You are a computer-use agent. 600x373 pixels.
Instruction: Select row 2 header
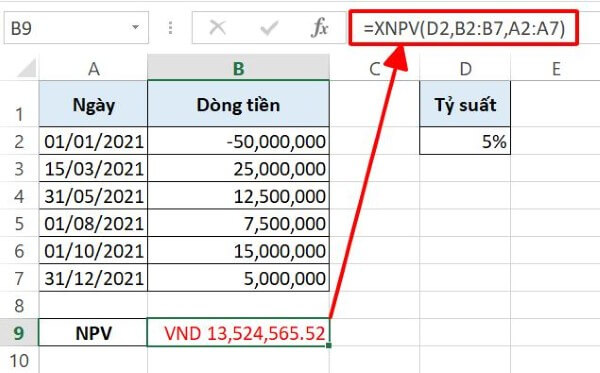[x=19, y=141]
